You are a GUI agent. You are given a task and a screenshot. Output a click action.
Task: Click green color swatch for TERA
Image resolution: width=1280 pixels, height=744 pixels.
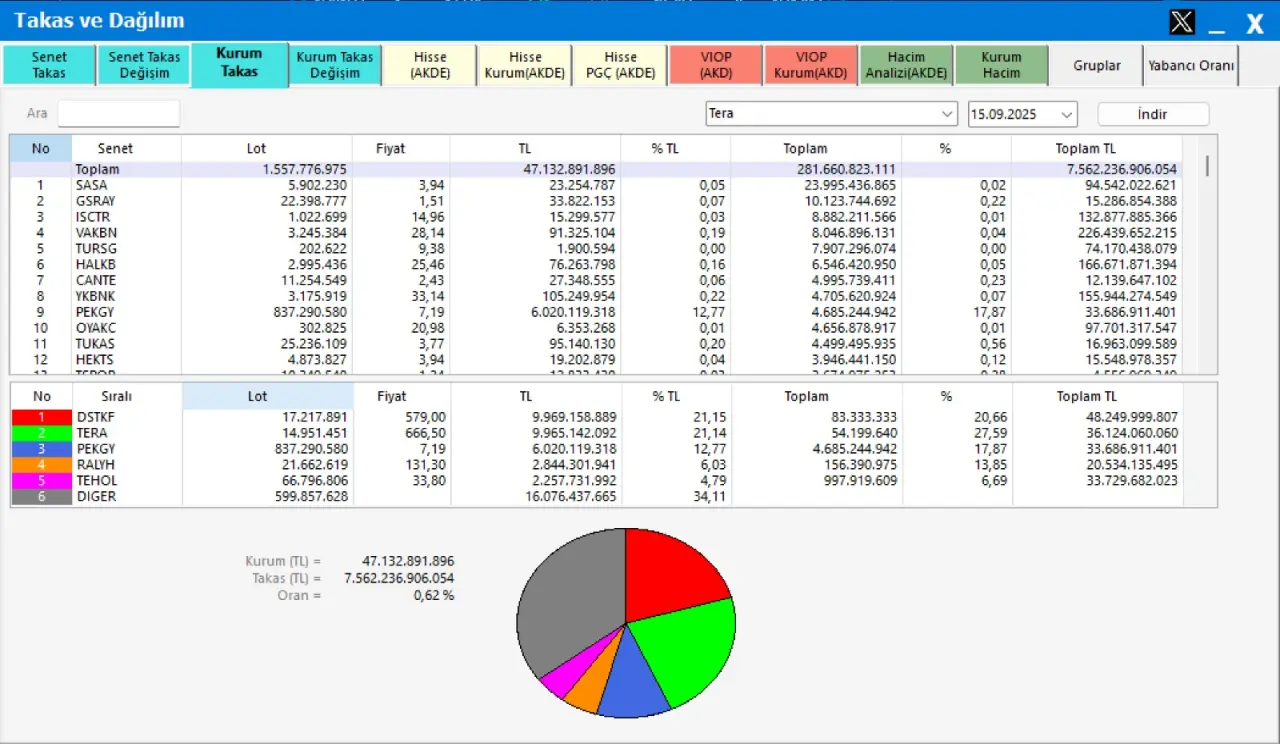point(41,433)
